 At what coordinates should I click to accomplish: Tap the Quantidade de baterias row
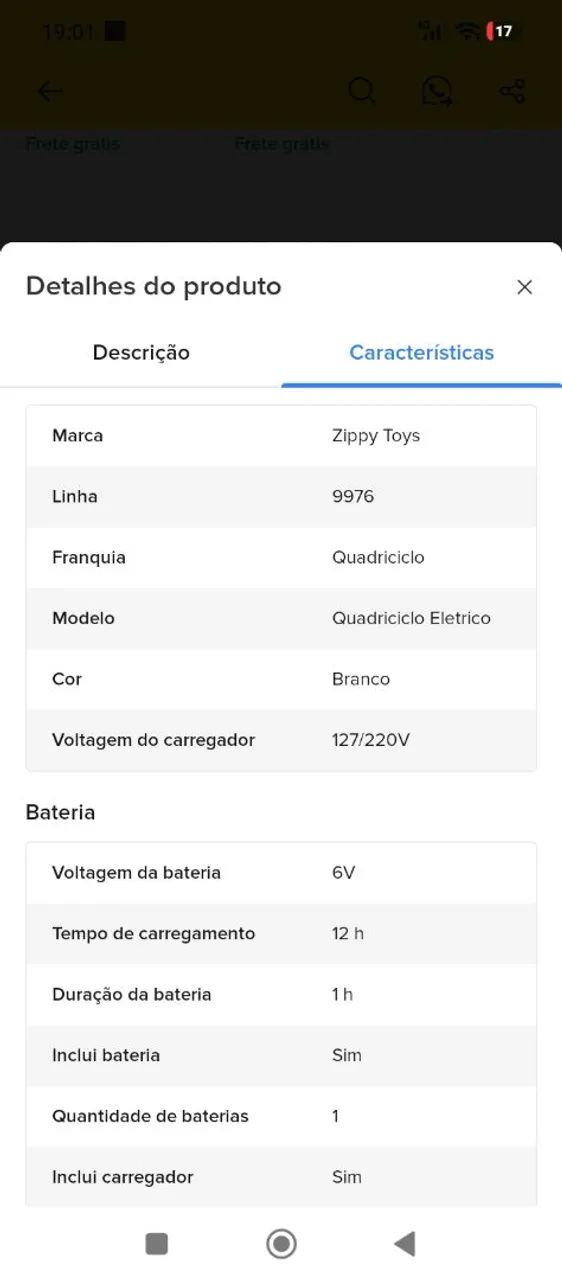[x=281, y=1116]
